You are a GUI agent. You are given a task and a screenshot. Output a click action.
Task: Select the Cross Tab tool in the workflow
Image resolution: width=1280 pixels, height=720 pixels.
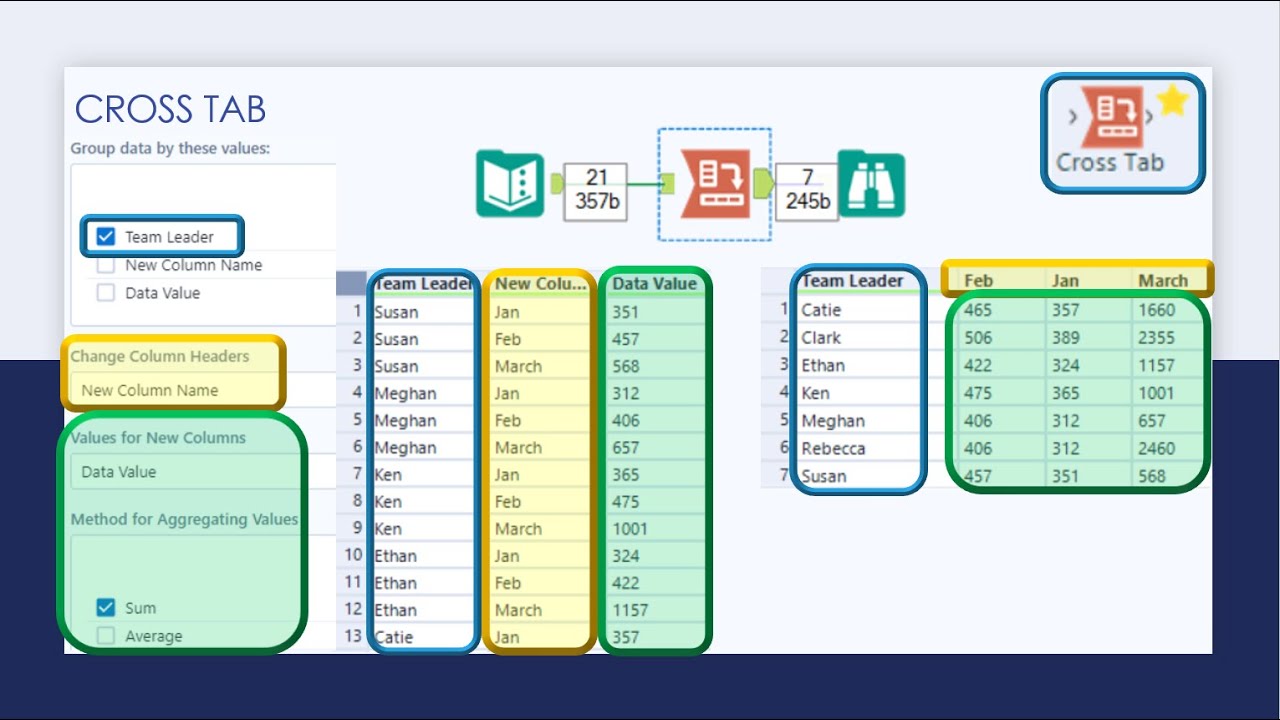pos(713,184)
